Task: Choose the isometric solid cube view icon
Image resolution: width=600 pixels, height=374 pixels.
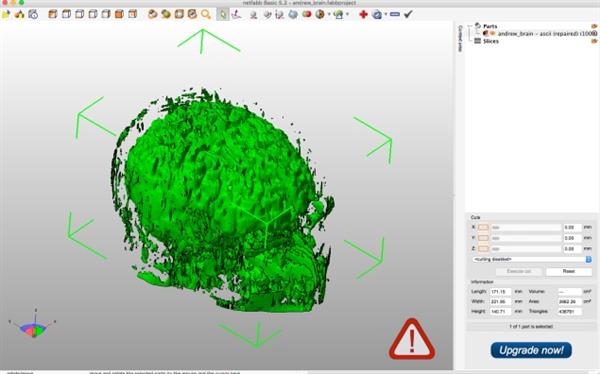Action: click(119, 15)
